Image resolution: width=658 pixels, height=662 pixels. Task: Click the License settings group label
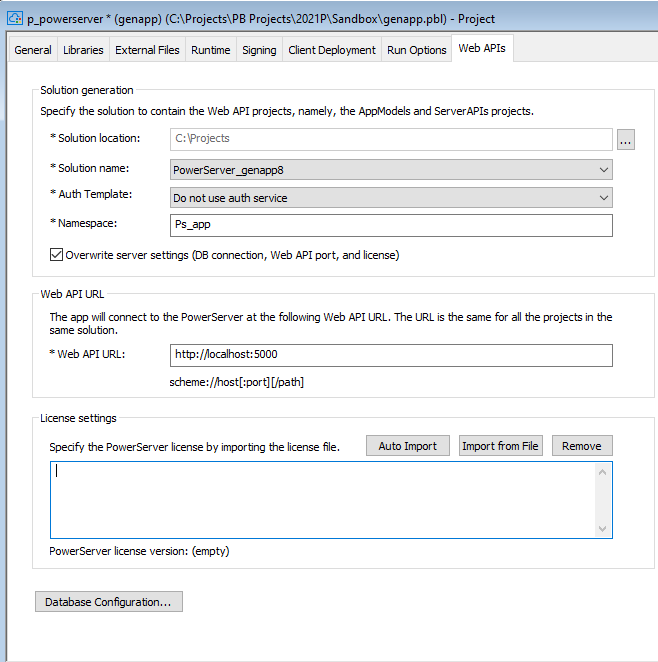point(78,418)
